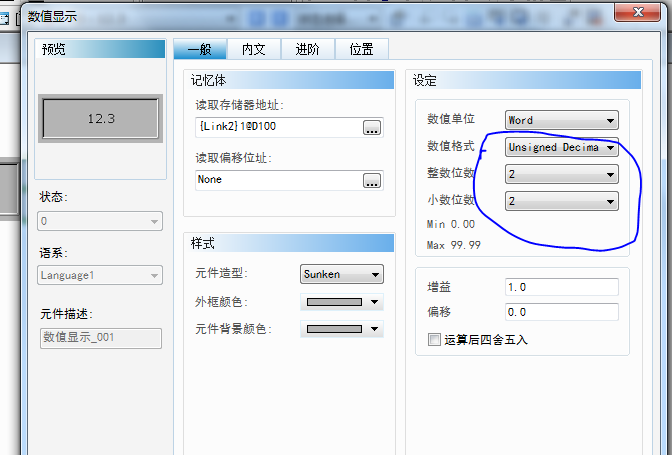
Task: Enable the 运算后四舍五入 checkbox
Action: pos(434,340)
